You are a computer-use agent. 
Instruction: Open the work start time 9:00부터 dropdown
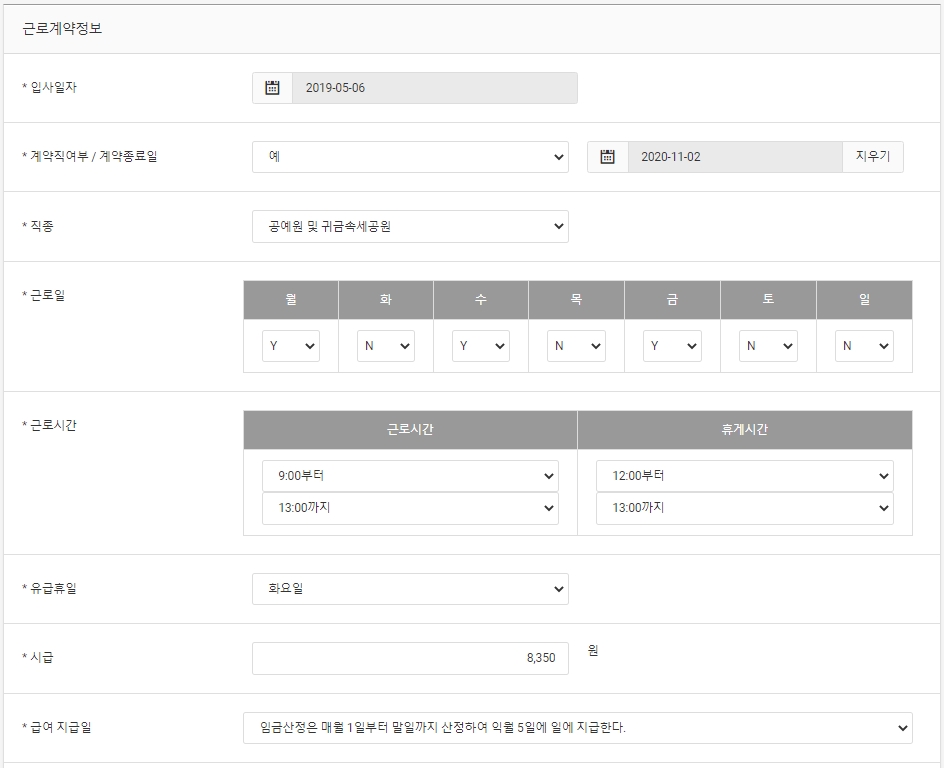click(410, 476)
